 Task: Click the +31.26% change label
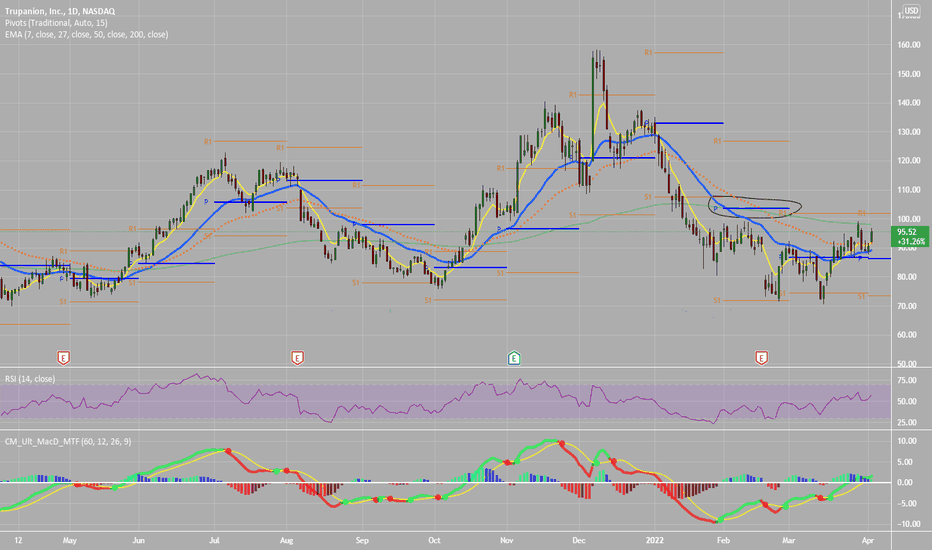click(911, 241)
